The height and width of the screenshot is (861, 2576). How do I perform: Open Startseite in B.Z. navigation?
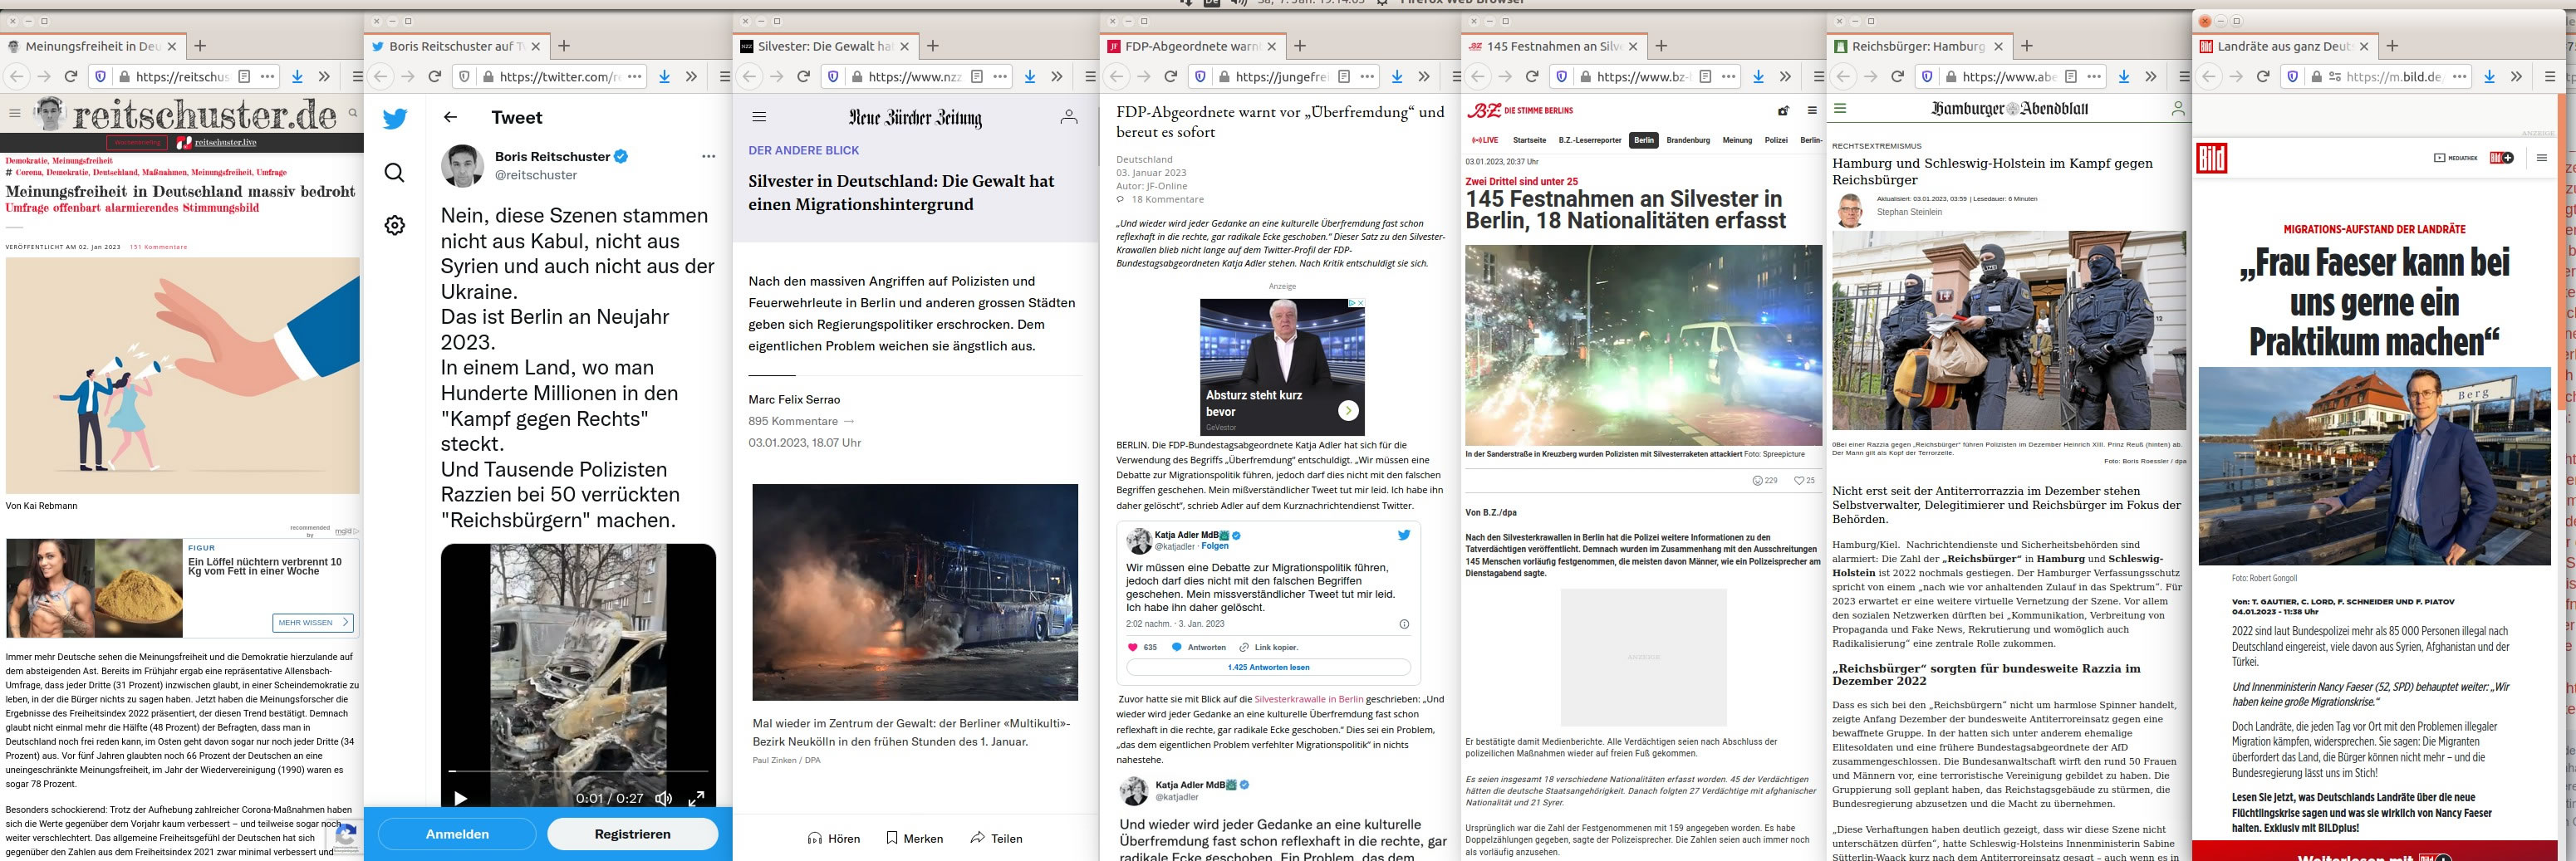click(1529, 140)
